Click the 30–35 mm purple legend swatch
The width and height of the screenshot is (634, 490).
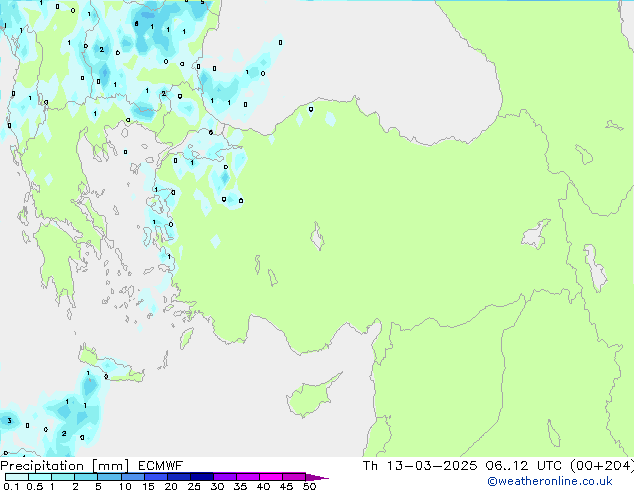pyautogui.click(x=225, y=477)
